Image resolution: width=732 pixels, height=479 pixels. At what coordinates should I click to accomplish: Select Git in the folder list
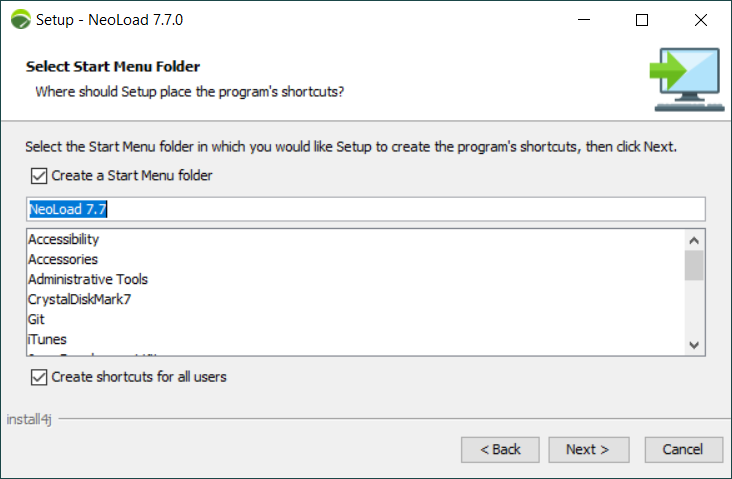36,319
